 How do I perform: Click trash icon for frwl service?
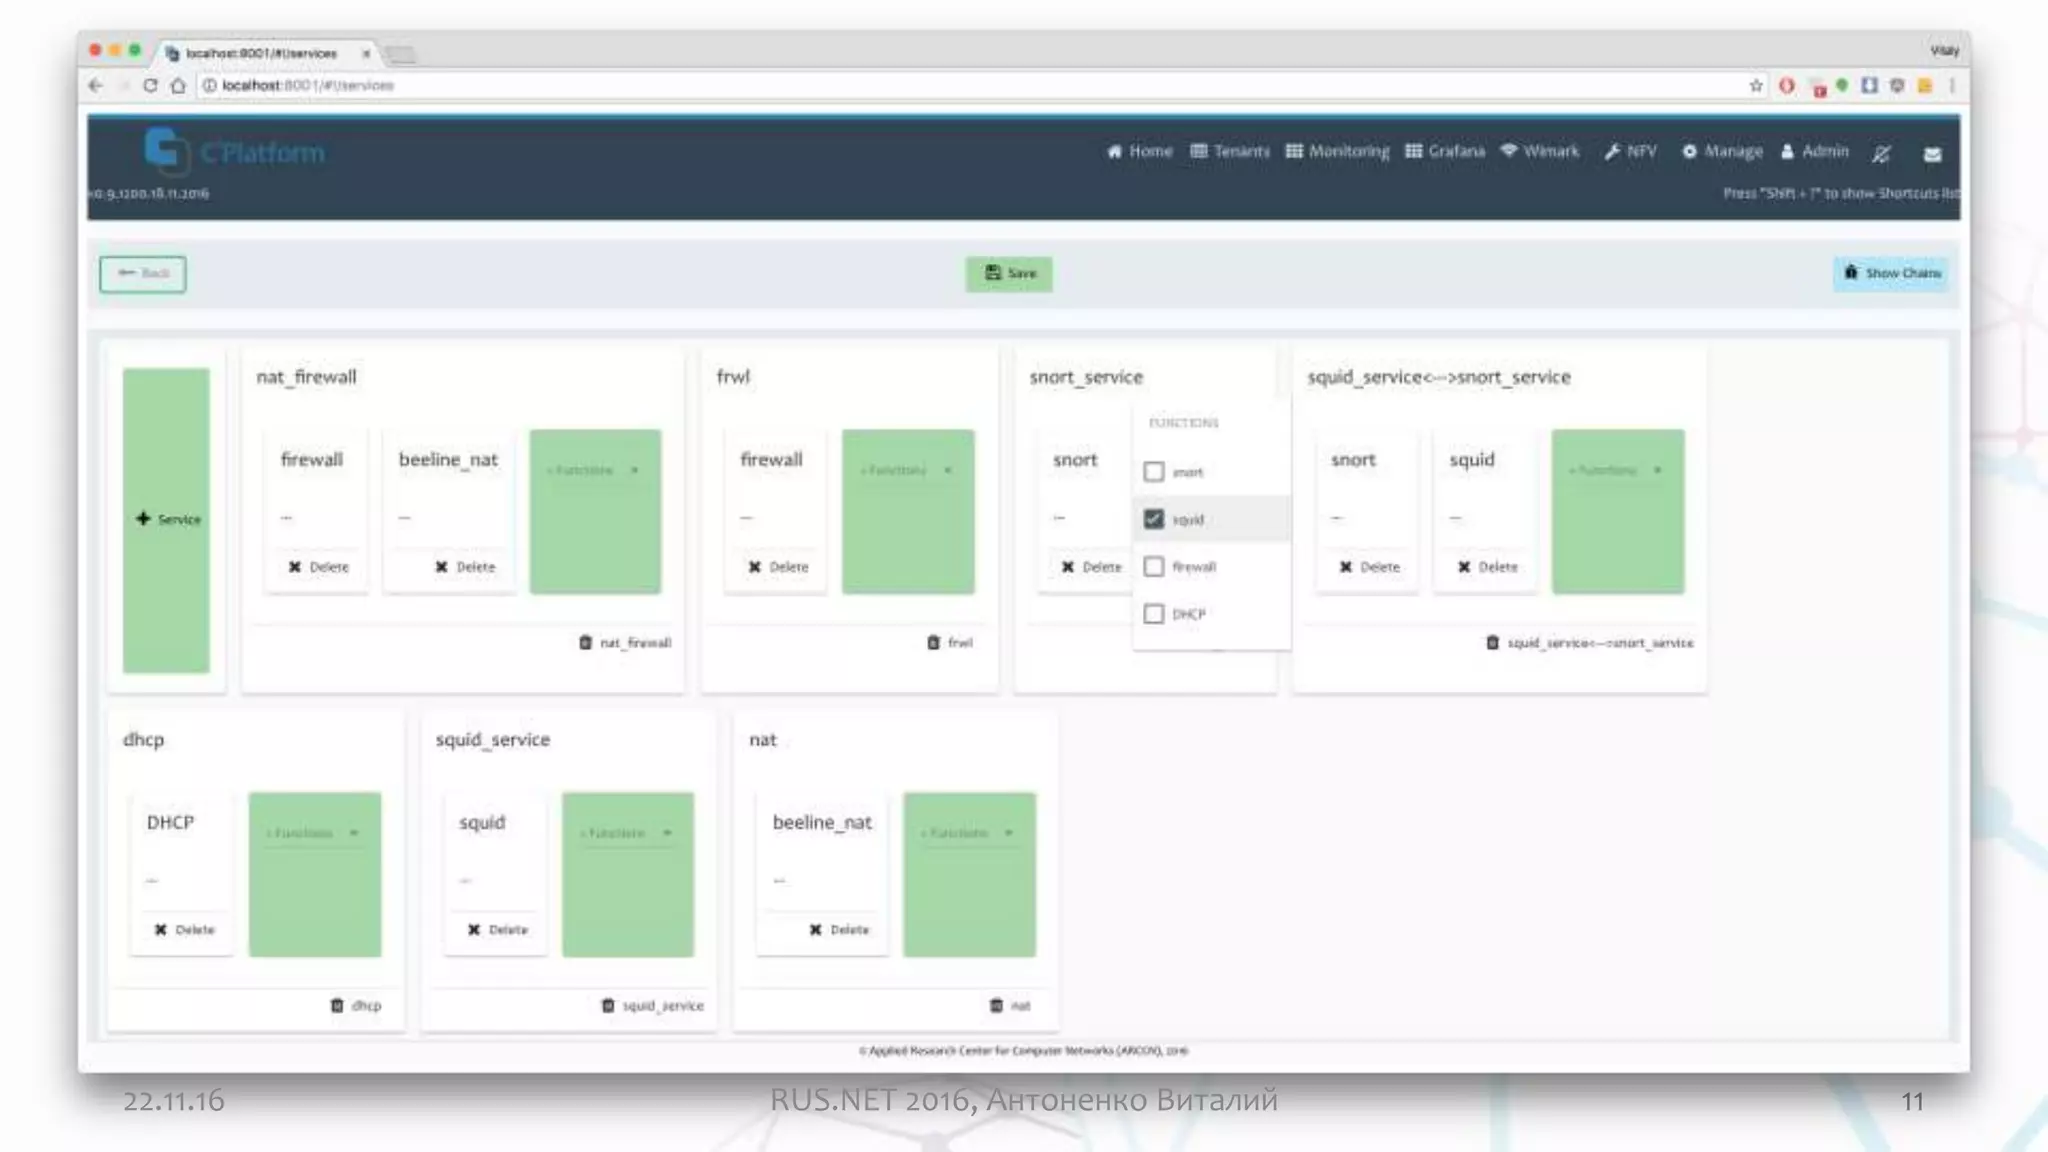pyautogui.click(x=933, y=642)
